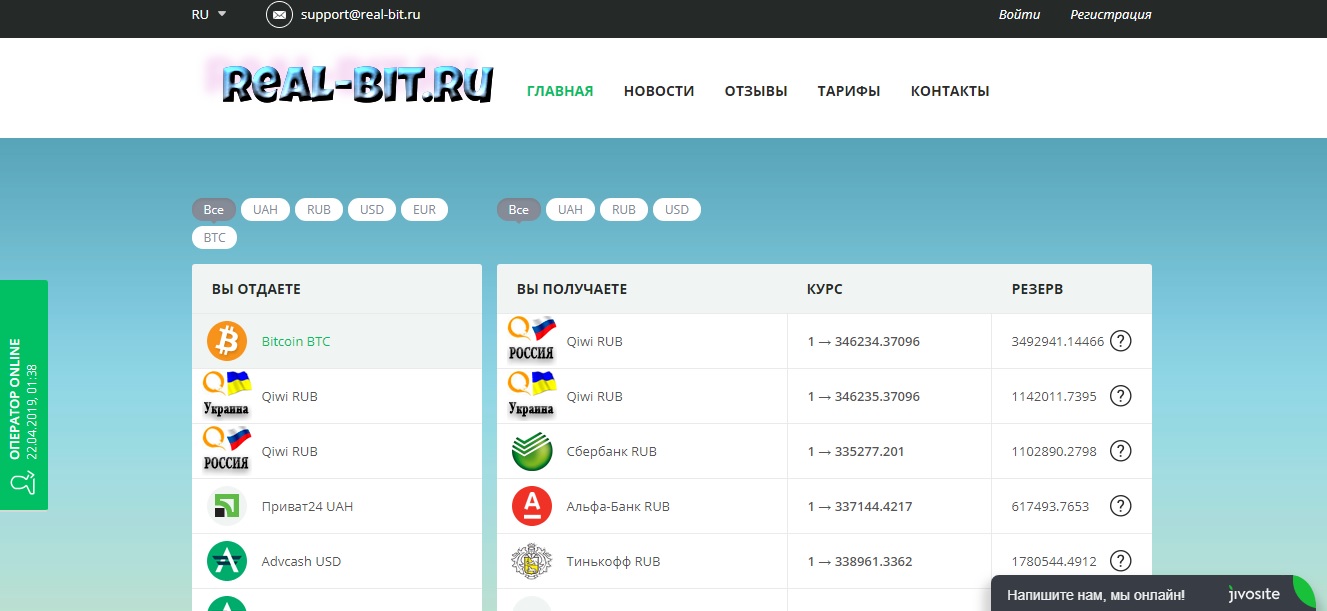Select the Все filter in receive column
Screen dimensions: 1327x611
(x=519, y=210)
